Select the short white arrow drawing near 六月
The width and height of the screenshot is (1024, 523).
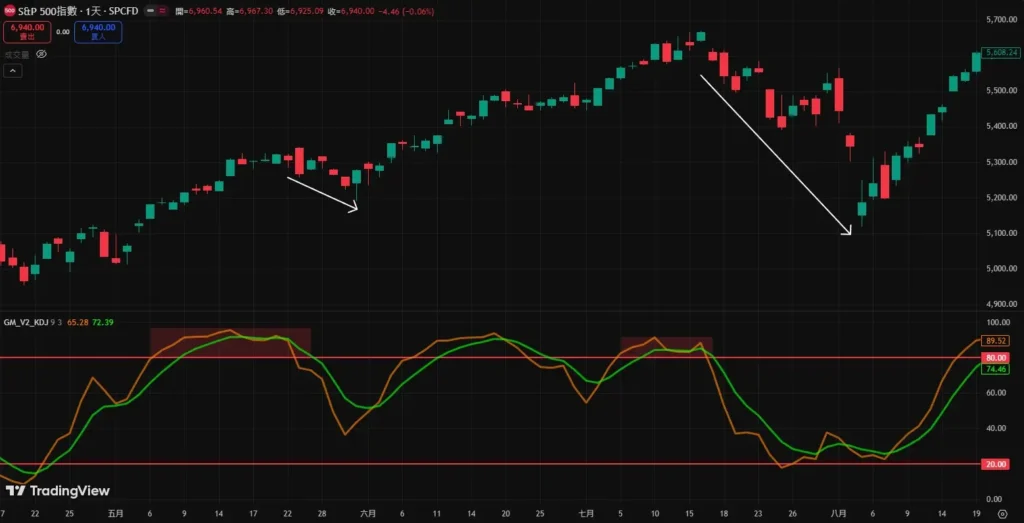pyautogui.click(x=322, y=193)
